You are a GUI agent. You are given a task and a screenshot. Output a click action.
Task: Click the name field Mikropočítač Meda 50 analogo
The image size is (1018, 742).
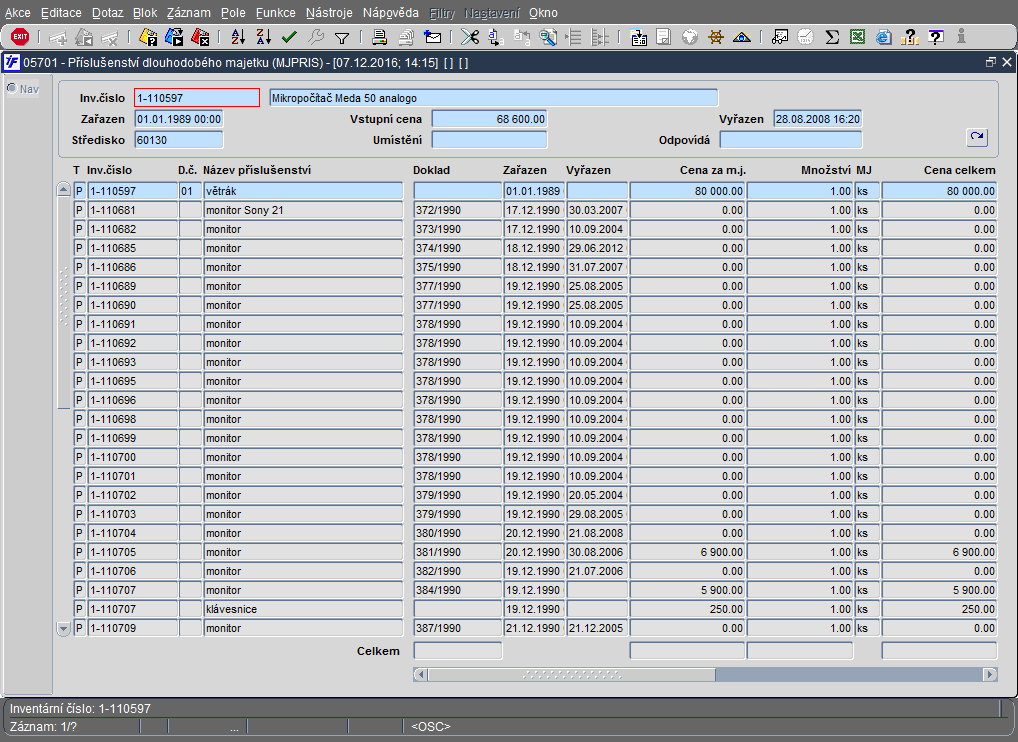(x=493, y=98)
